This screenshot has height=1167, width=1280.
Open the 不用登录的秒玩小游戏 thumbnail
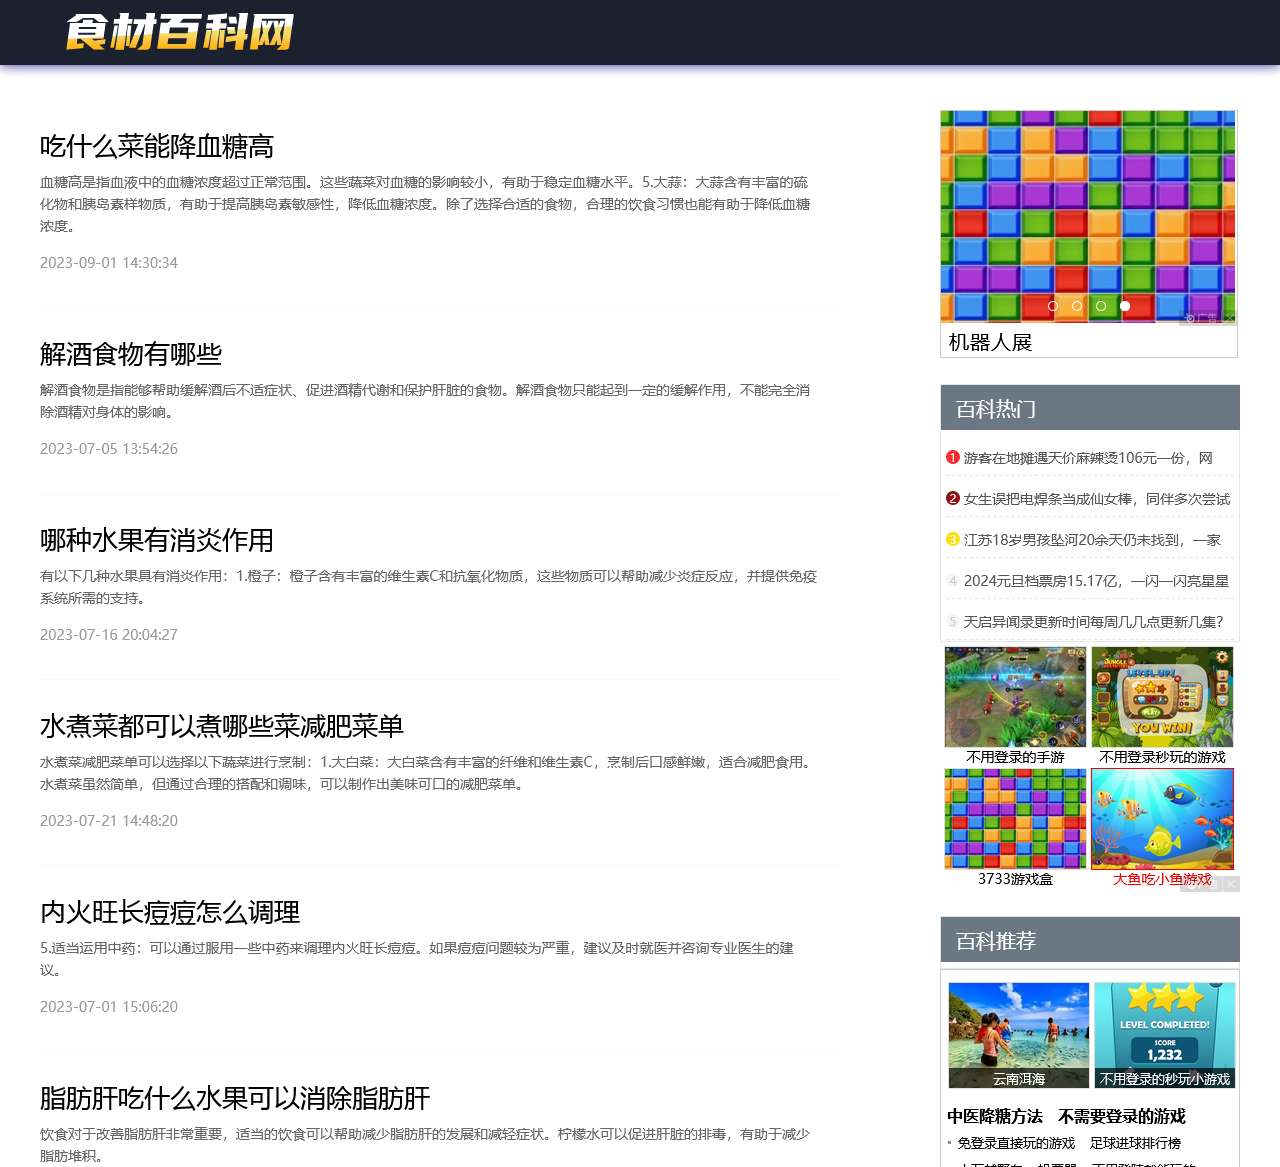(x=1165, y=1035)
